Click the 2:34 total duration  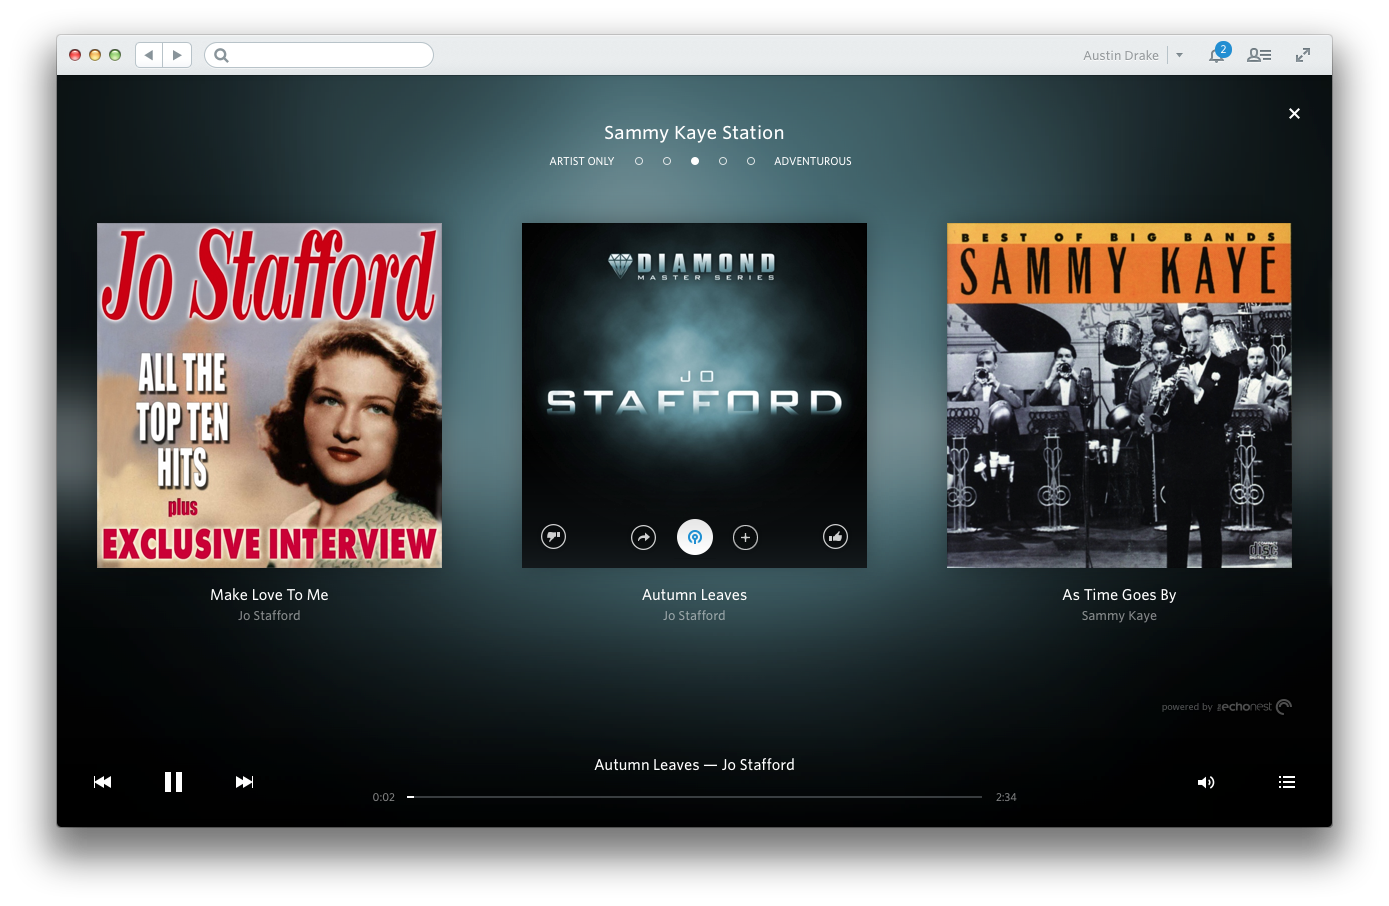tap(1006, 797)
